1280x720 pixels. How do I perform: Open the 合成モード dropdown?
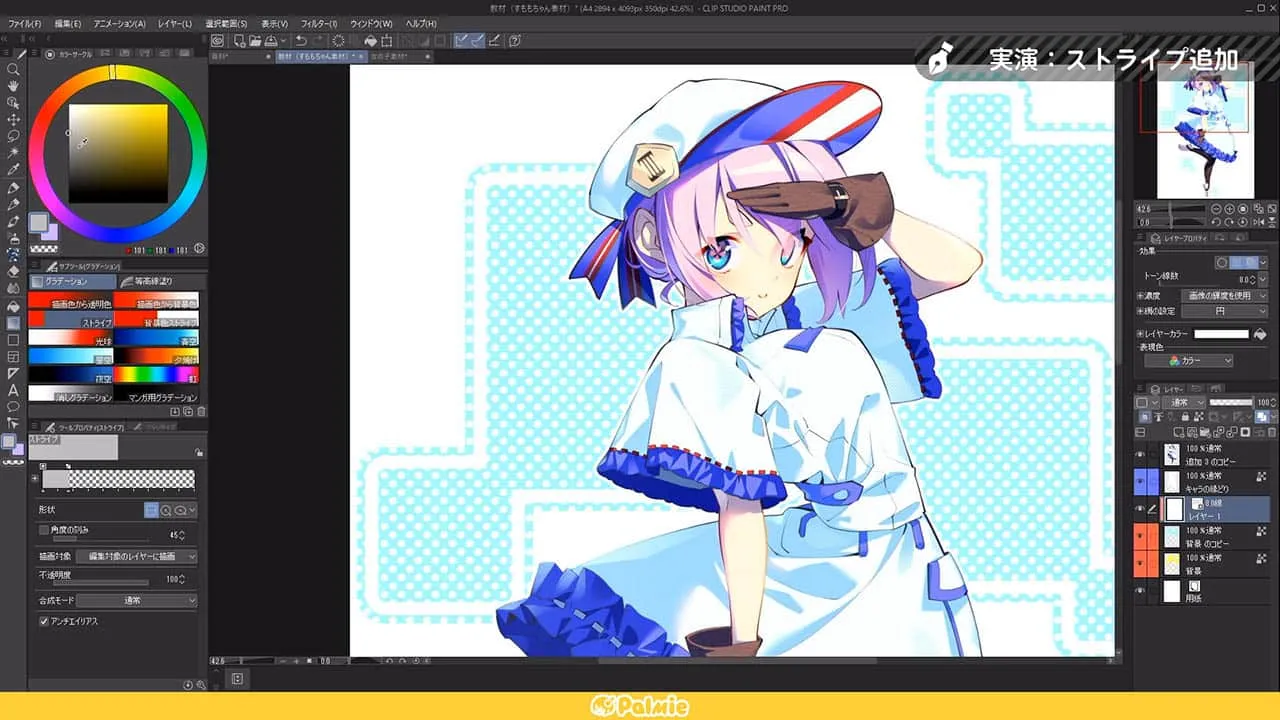pos(137,601)
